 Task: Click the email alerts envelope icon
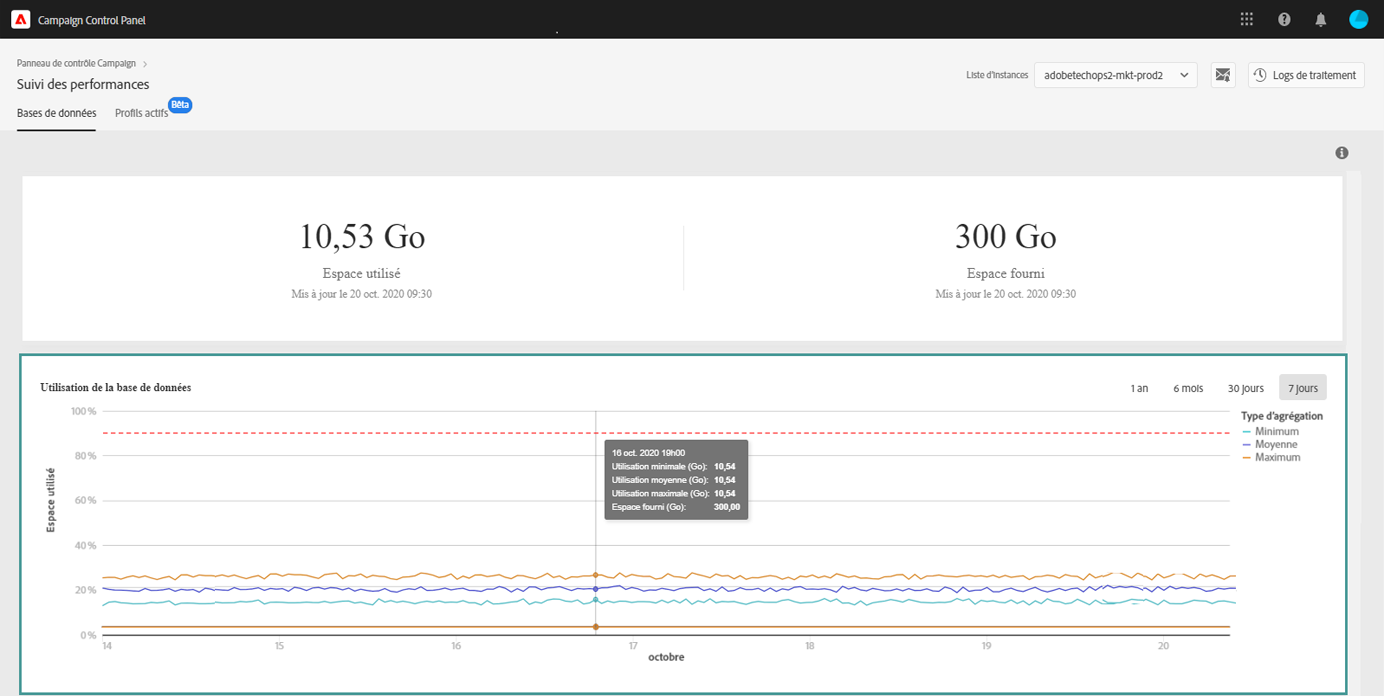pyautogui.click(x=1222, y=75)
